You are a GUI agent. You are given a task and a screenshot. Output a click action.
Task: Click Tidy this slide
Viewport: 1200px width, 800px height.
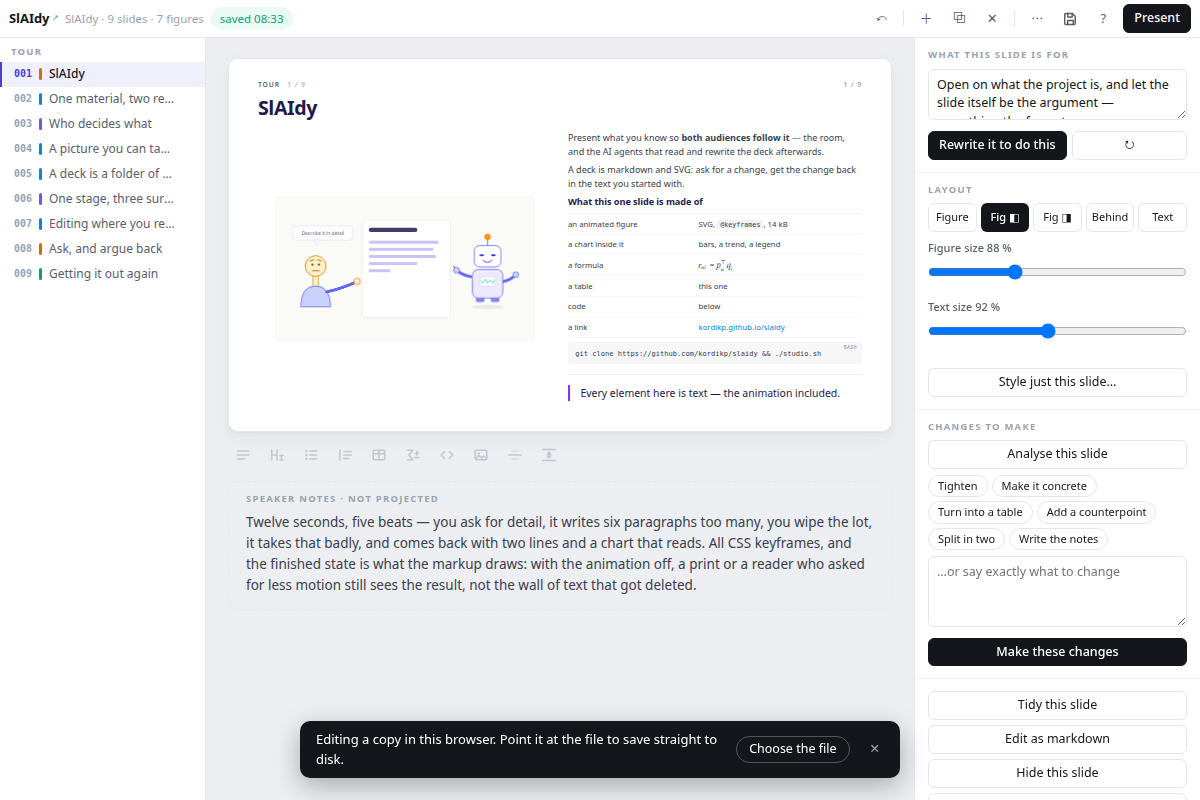pyautogui.click(x=1057, y=705)
